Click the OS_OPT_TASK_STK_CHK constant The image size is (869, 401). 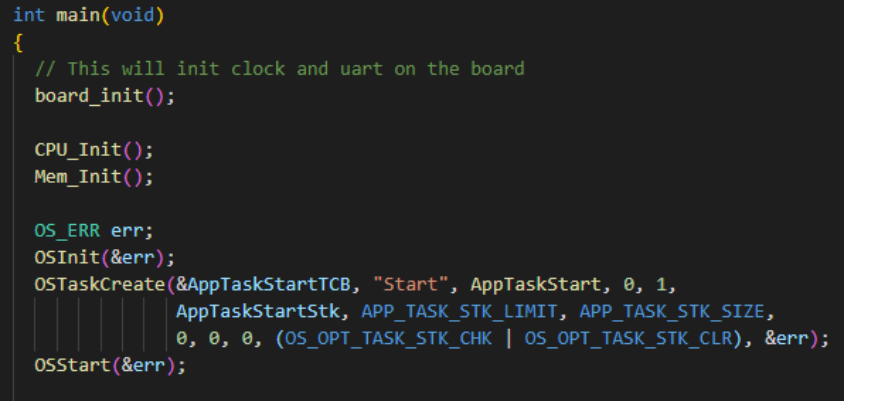coord(388,339)
